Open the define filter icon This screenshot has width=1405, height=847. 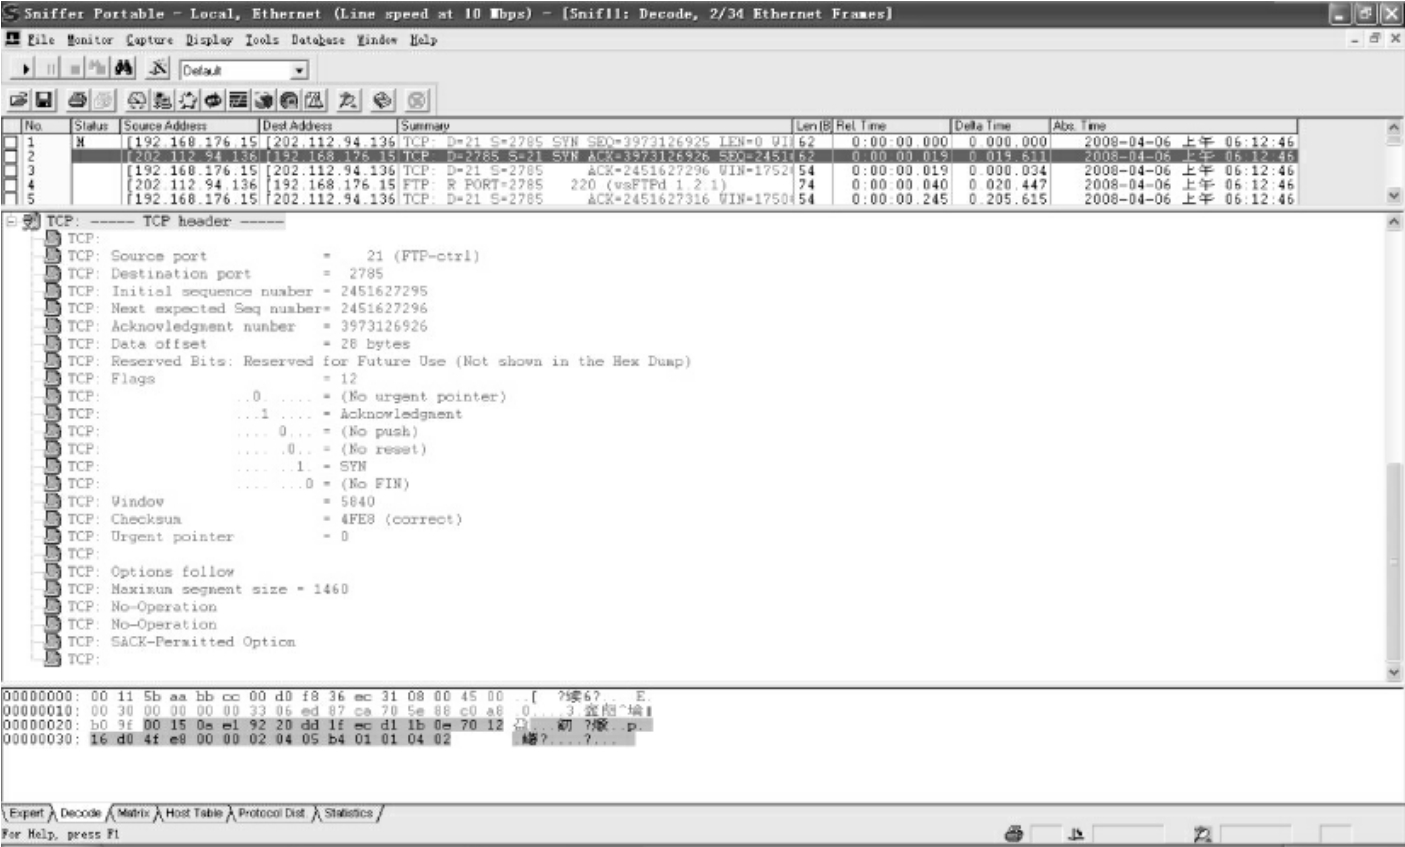[x=158, y=70]
